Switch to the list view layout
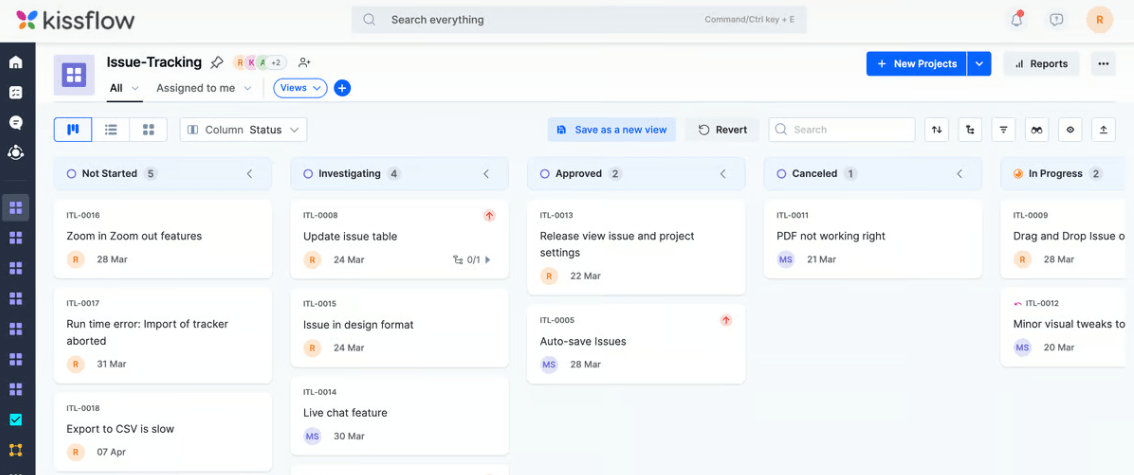This screenshot has height=475, width=1134. click(111, 130)
